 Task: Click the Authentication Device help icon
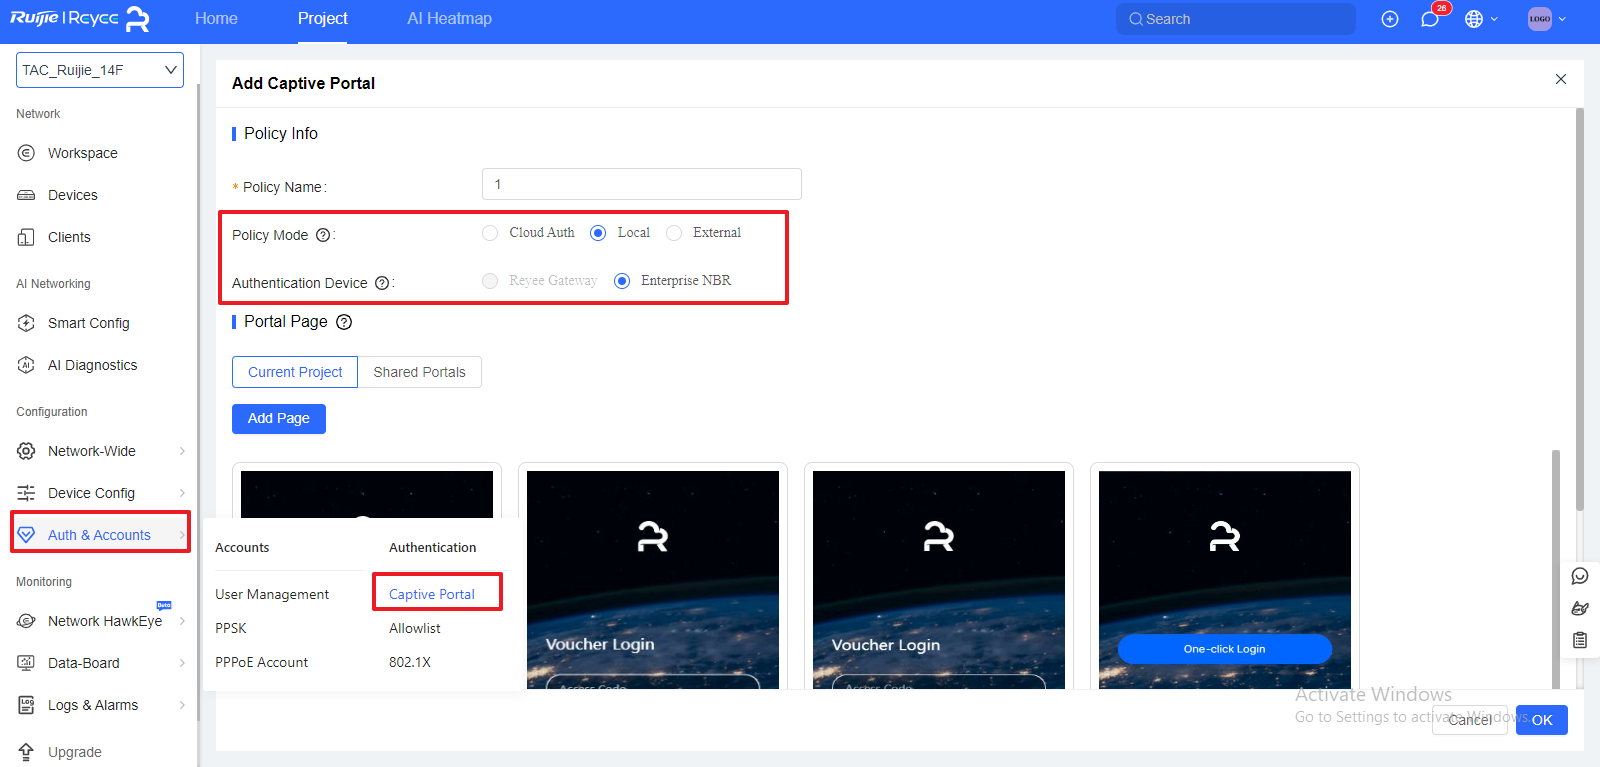[382, 283]
